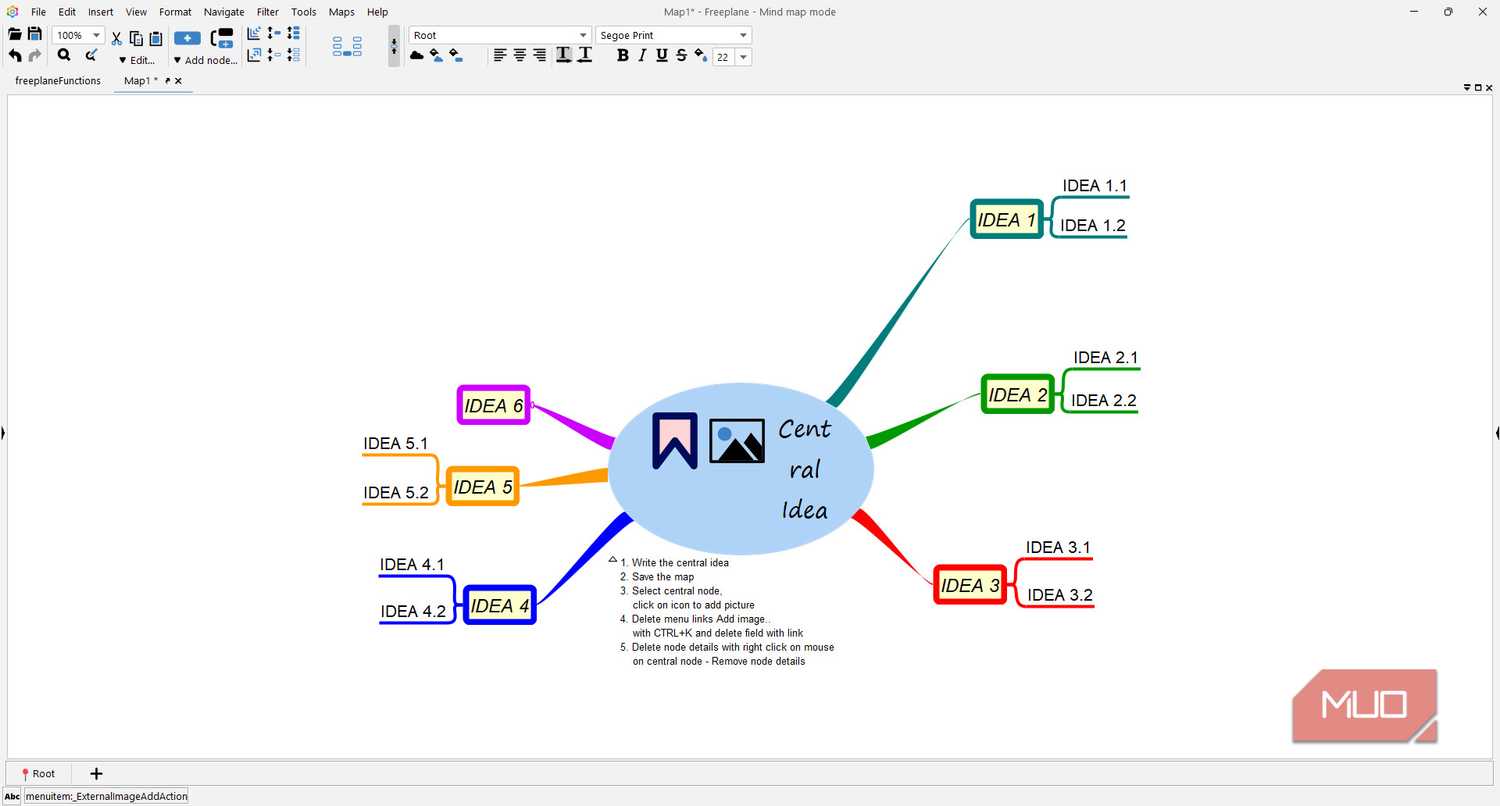Paste from the clipboard icon
The width and height of the screenshot is (1500, 806).
[x=155, y=38]
